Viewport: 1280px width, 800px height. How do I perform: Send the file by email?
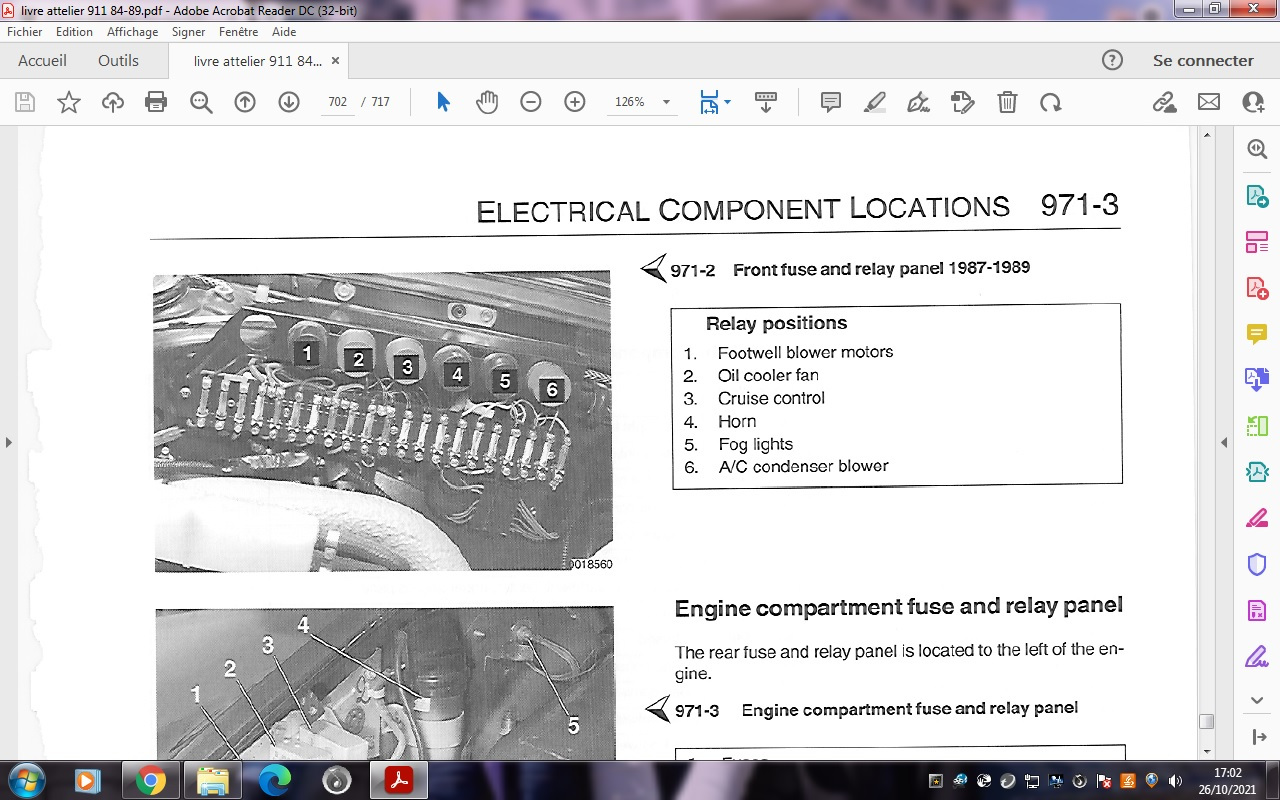(x=1209, y=102)
